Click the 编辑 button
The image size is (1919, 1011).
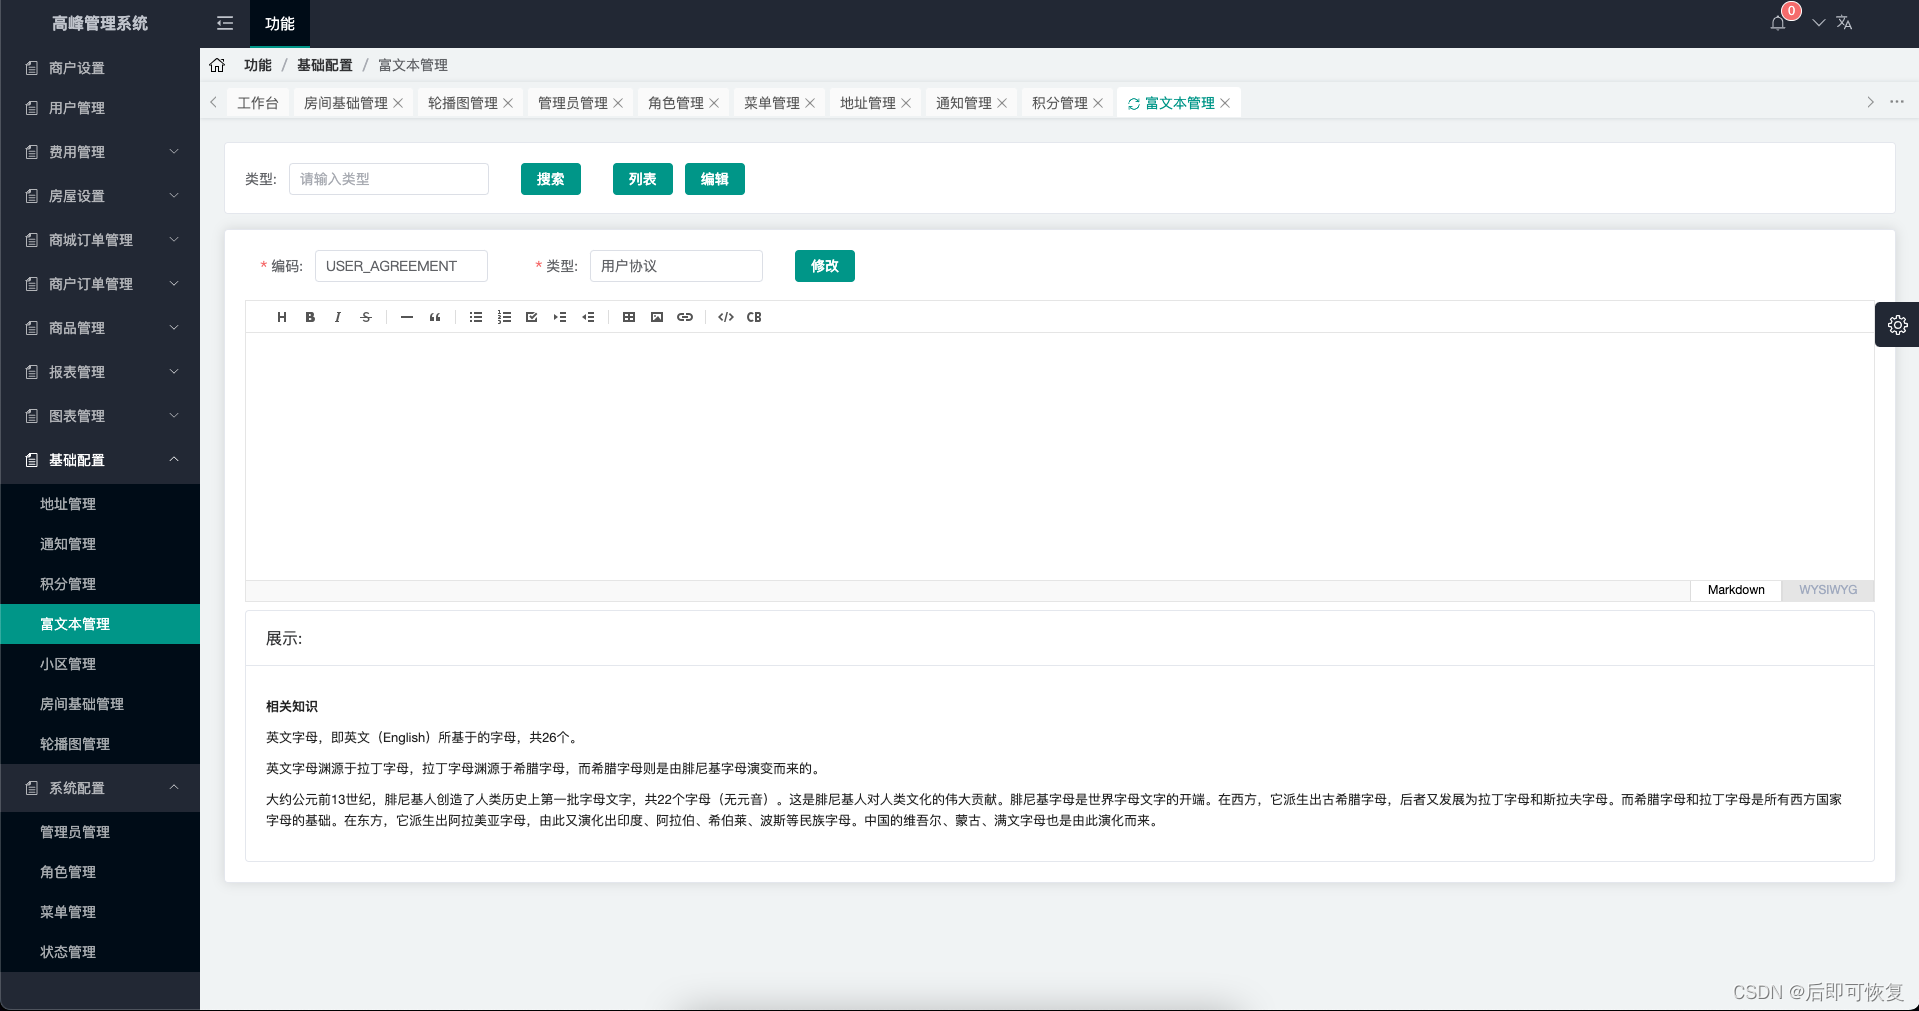pyautogui.click(x=715, y=179)
